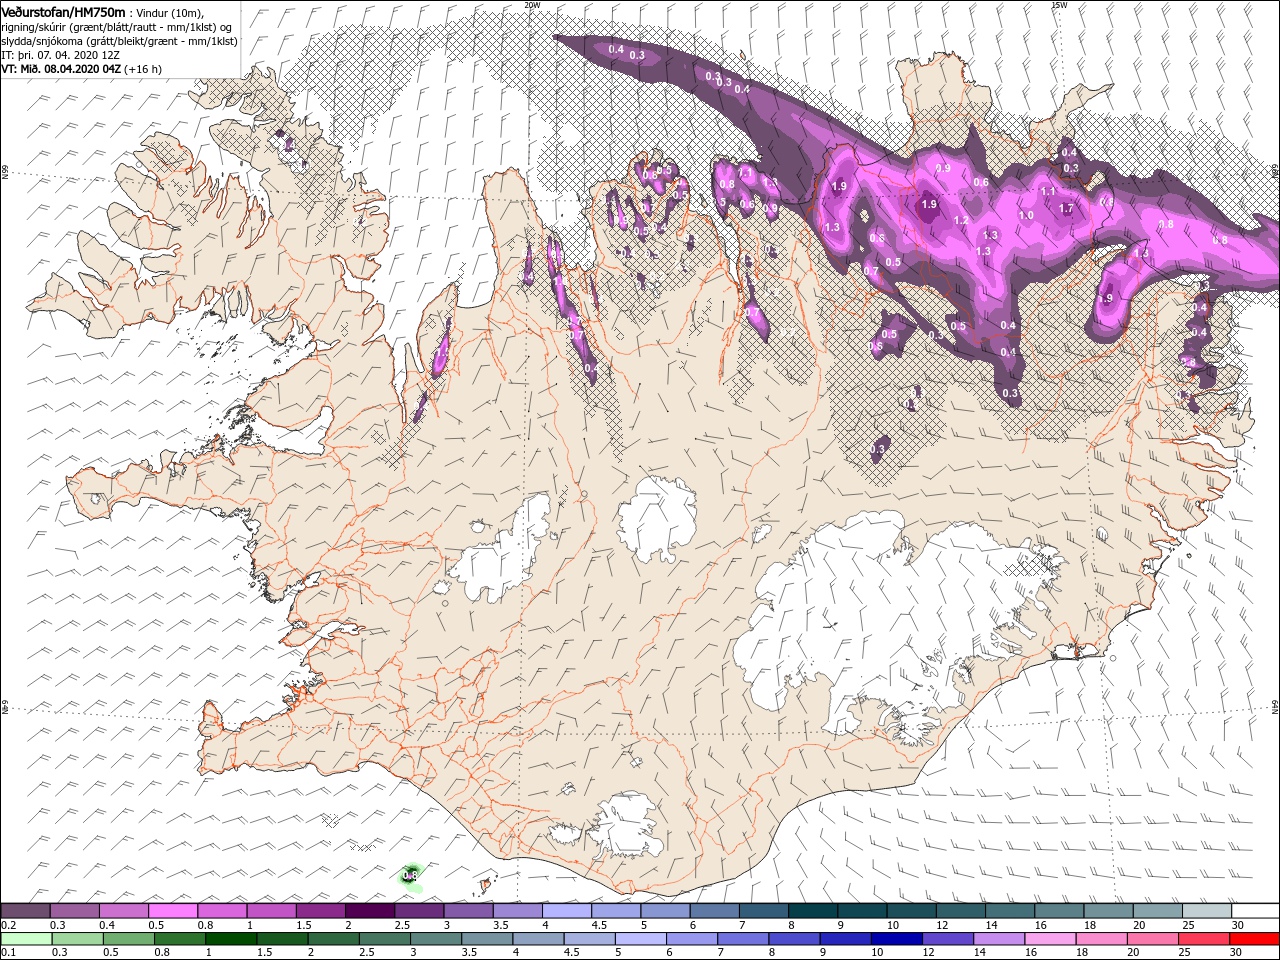Click rain legend swatch between 25 and 30
1280x960 pixels.
(x=1204, y=939)
